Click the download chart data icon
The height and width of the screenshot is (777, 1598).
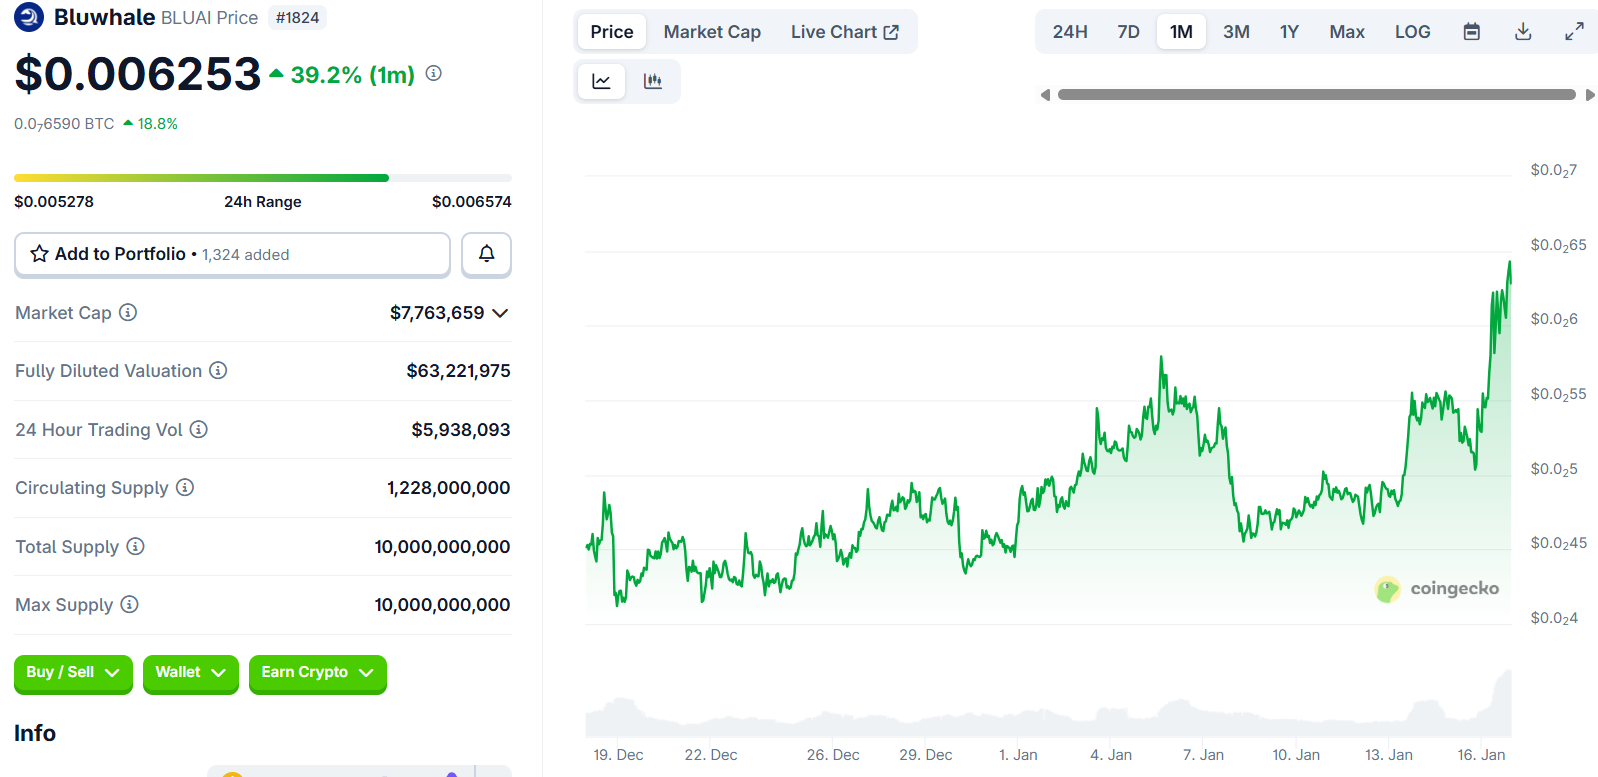click(x=1523, y=32)
